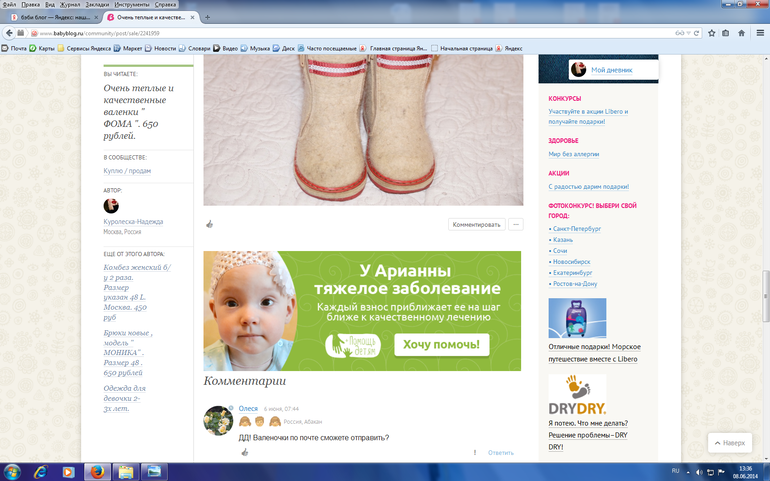Open Firefox from the Windows taskbar
770x481 pixels.
97,472
